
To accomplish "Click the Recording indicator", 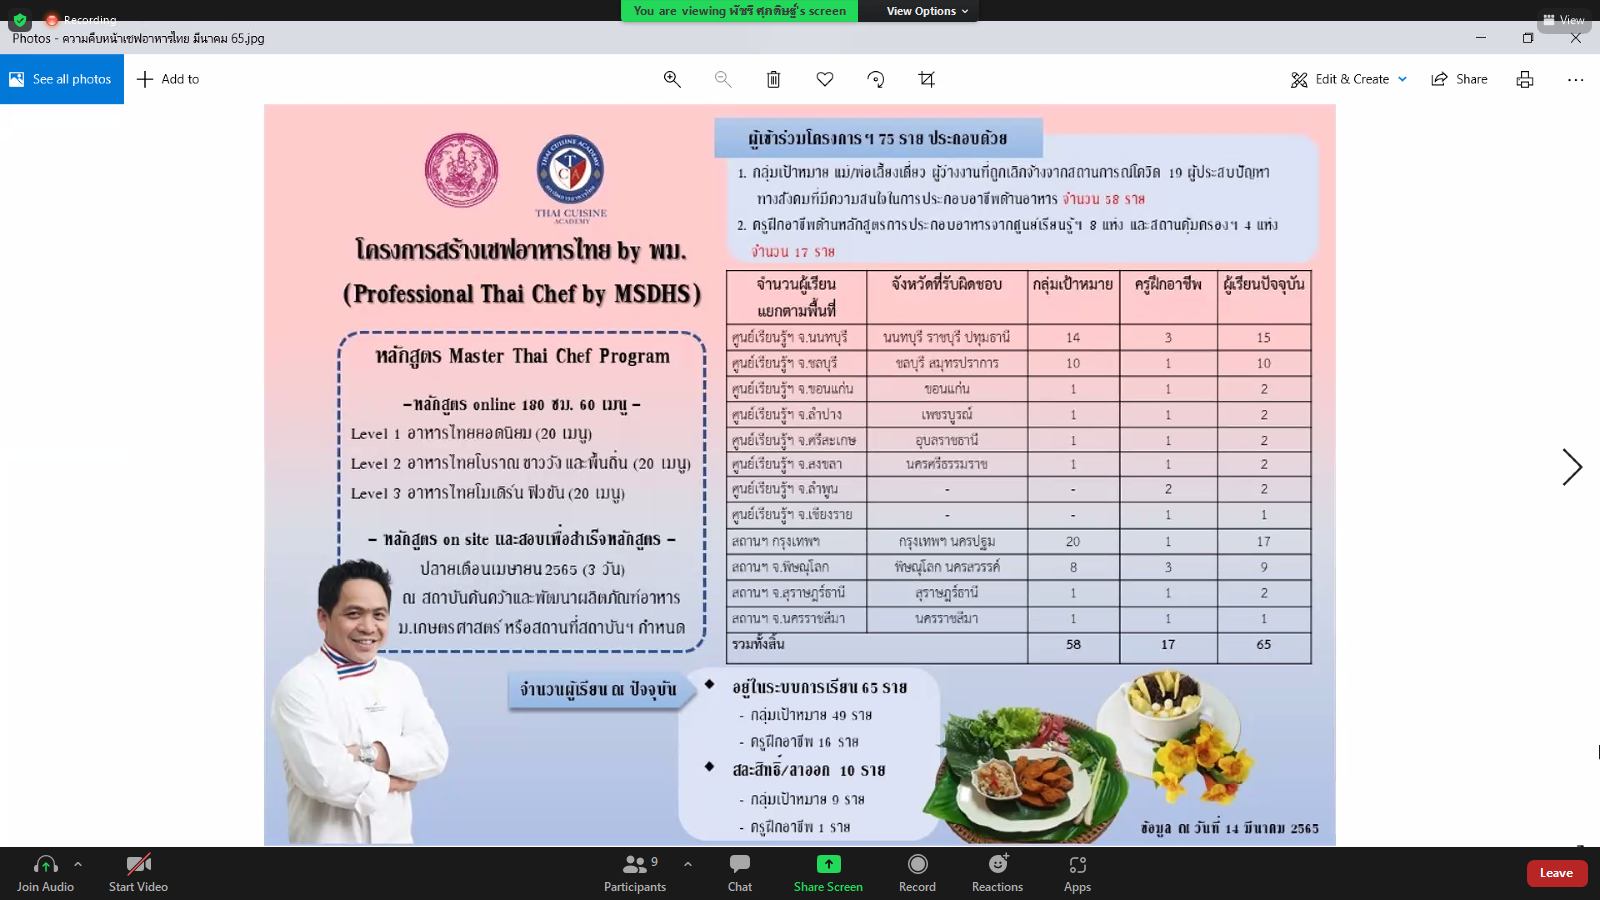I will pyautogui.click(x=82, y=19).
